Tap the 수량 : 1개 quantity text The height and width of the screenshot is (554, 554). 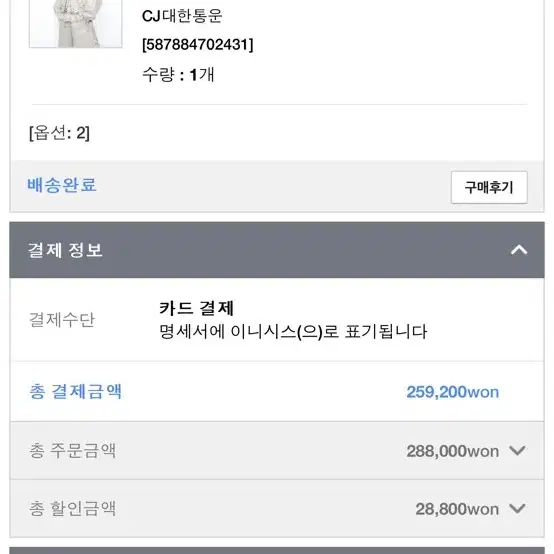pyautogui.click(x=178, y=75)
